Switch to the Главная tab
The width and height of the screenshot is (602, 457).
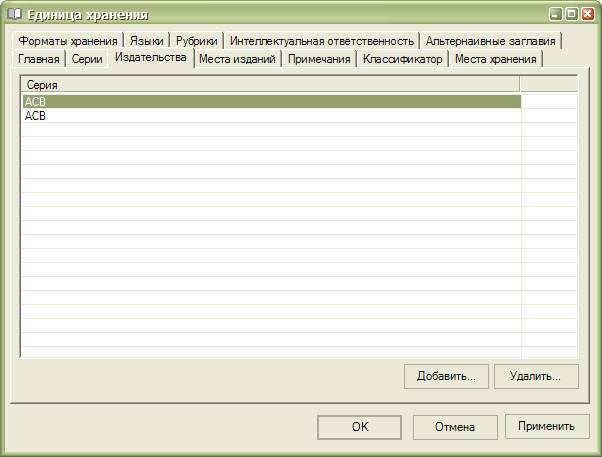coord(39,60)
